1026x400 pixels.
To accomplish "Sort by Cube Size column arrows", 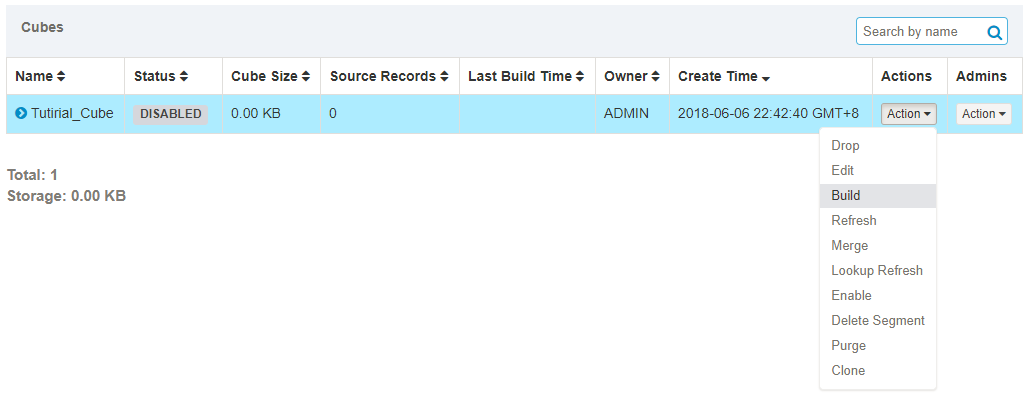I will point(306,77).
